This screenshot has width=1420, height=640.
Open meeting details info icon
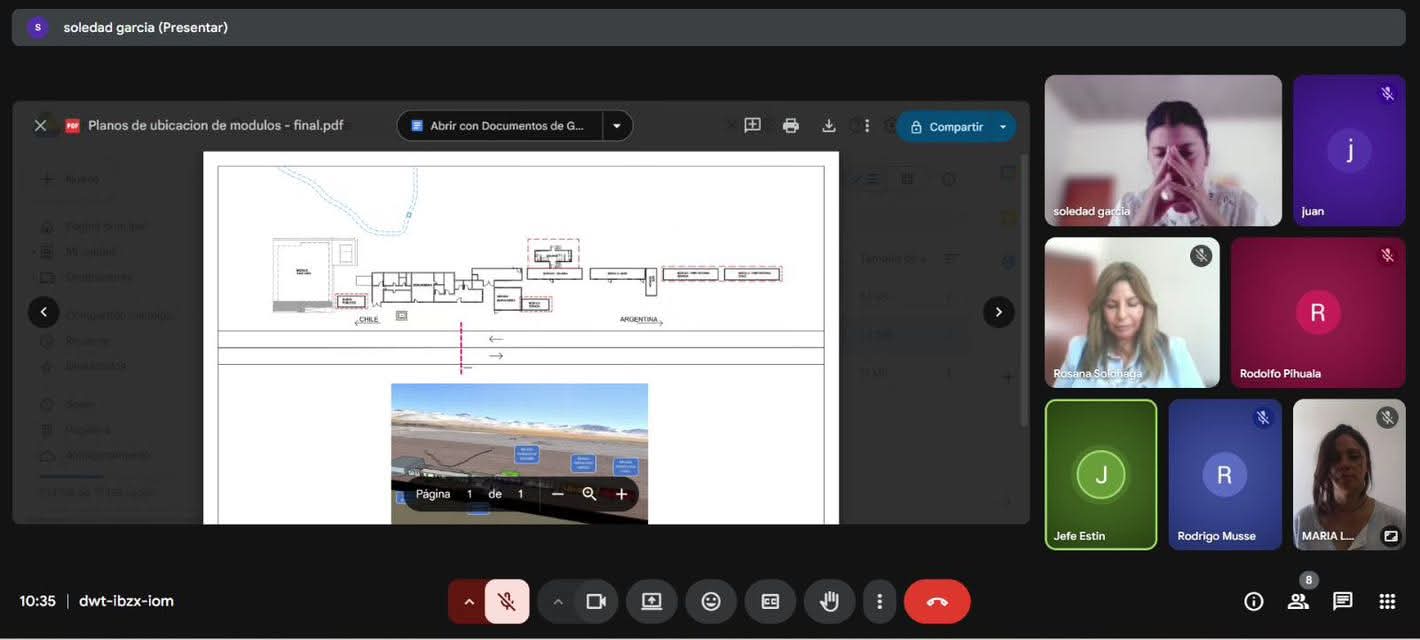tap(1253, 601)
